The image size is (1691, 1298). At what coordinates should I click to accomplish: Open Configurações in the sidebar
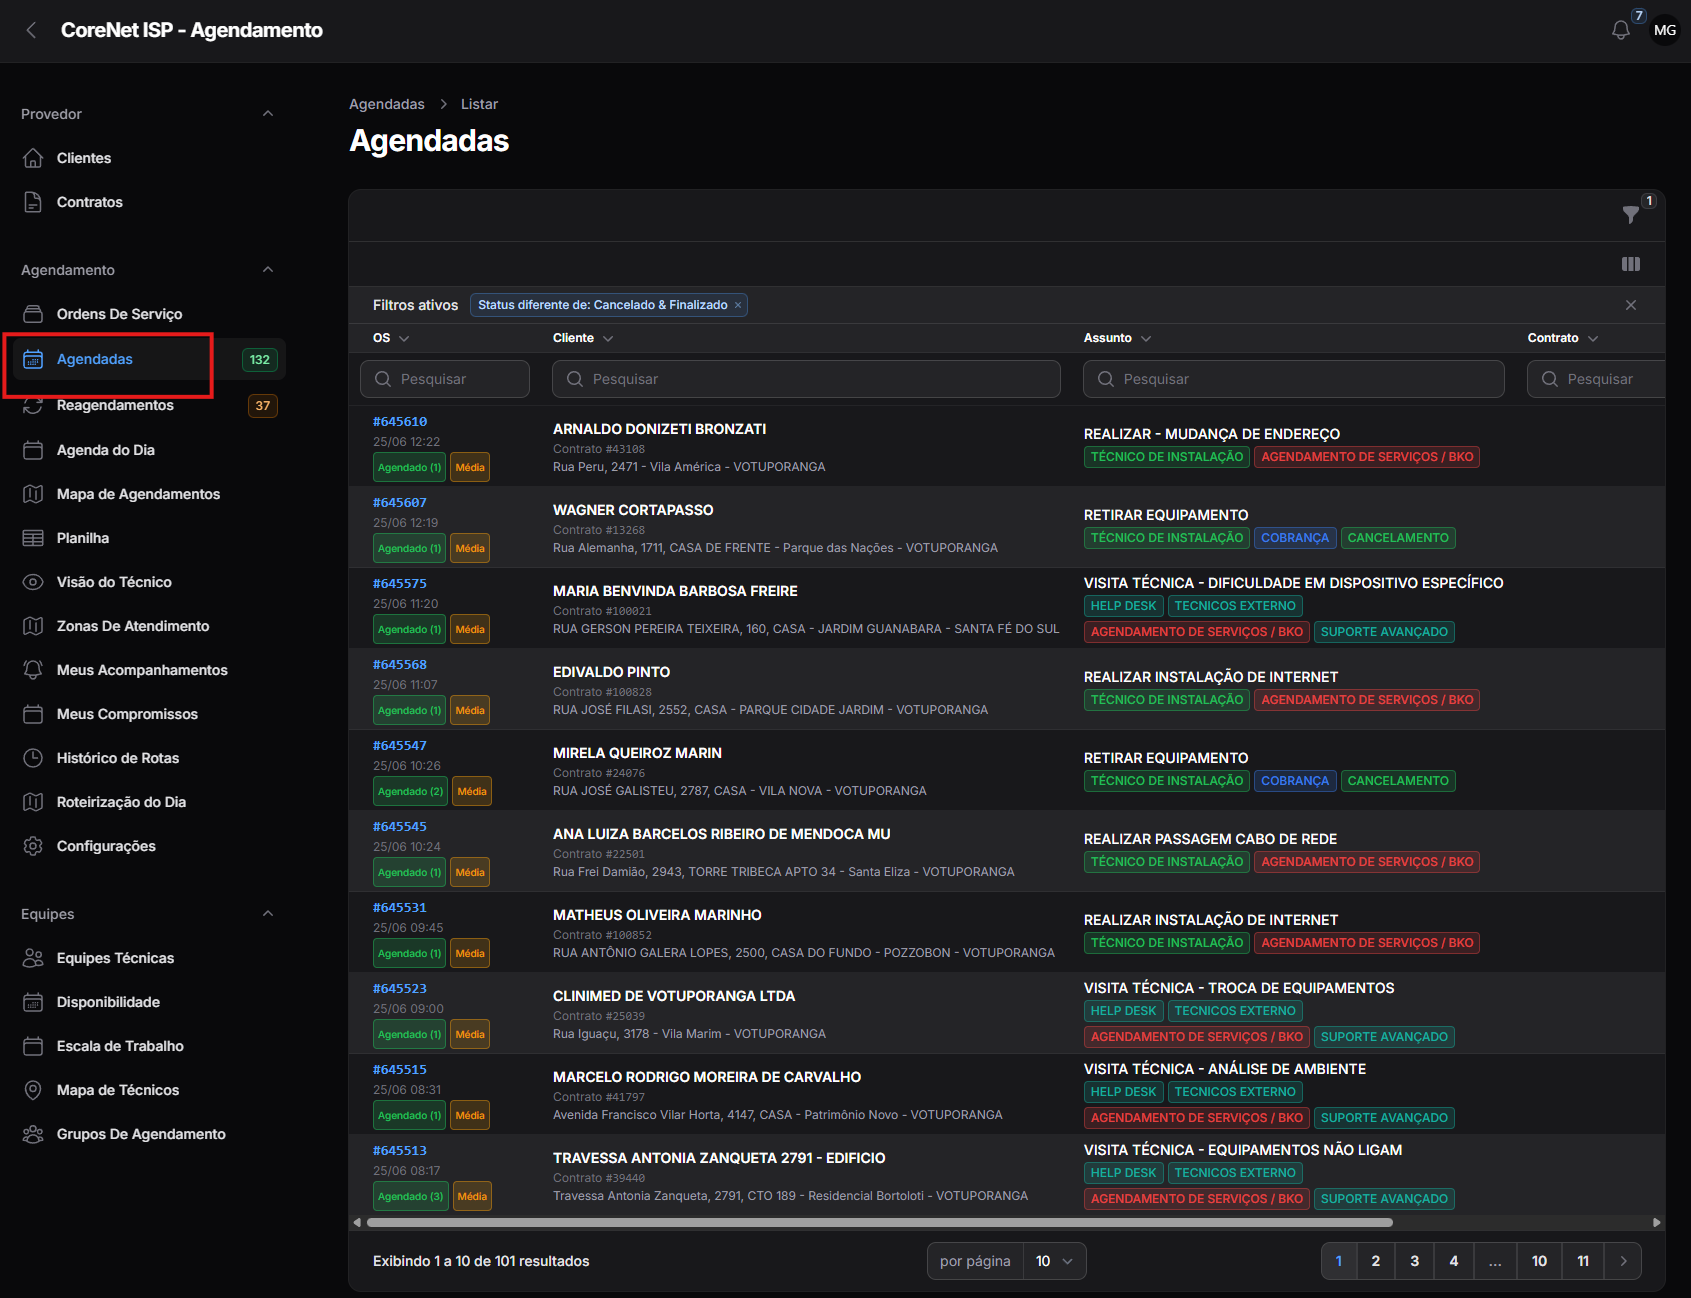106,846
